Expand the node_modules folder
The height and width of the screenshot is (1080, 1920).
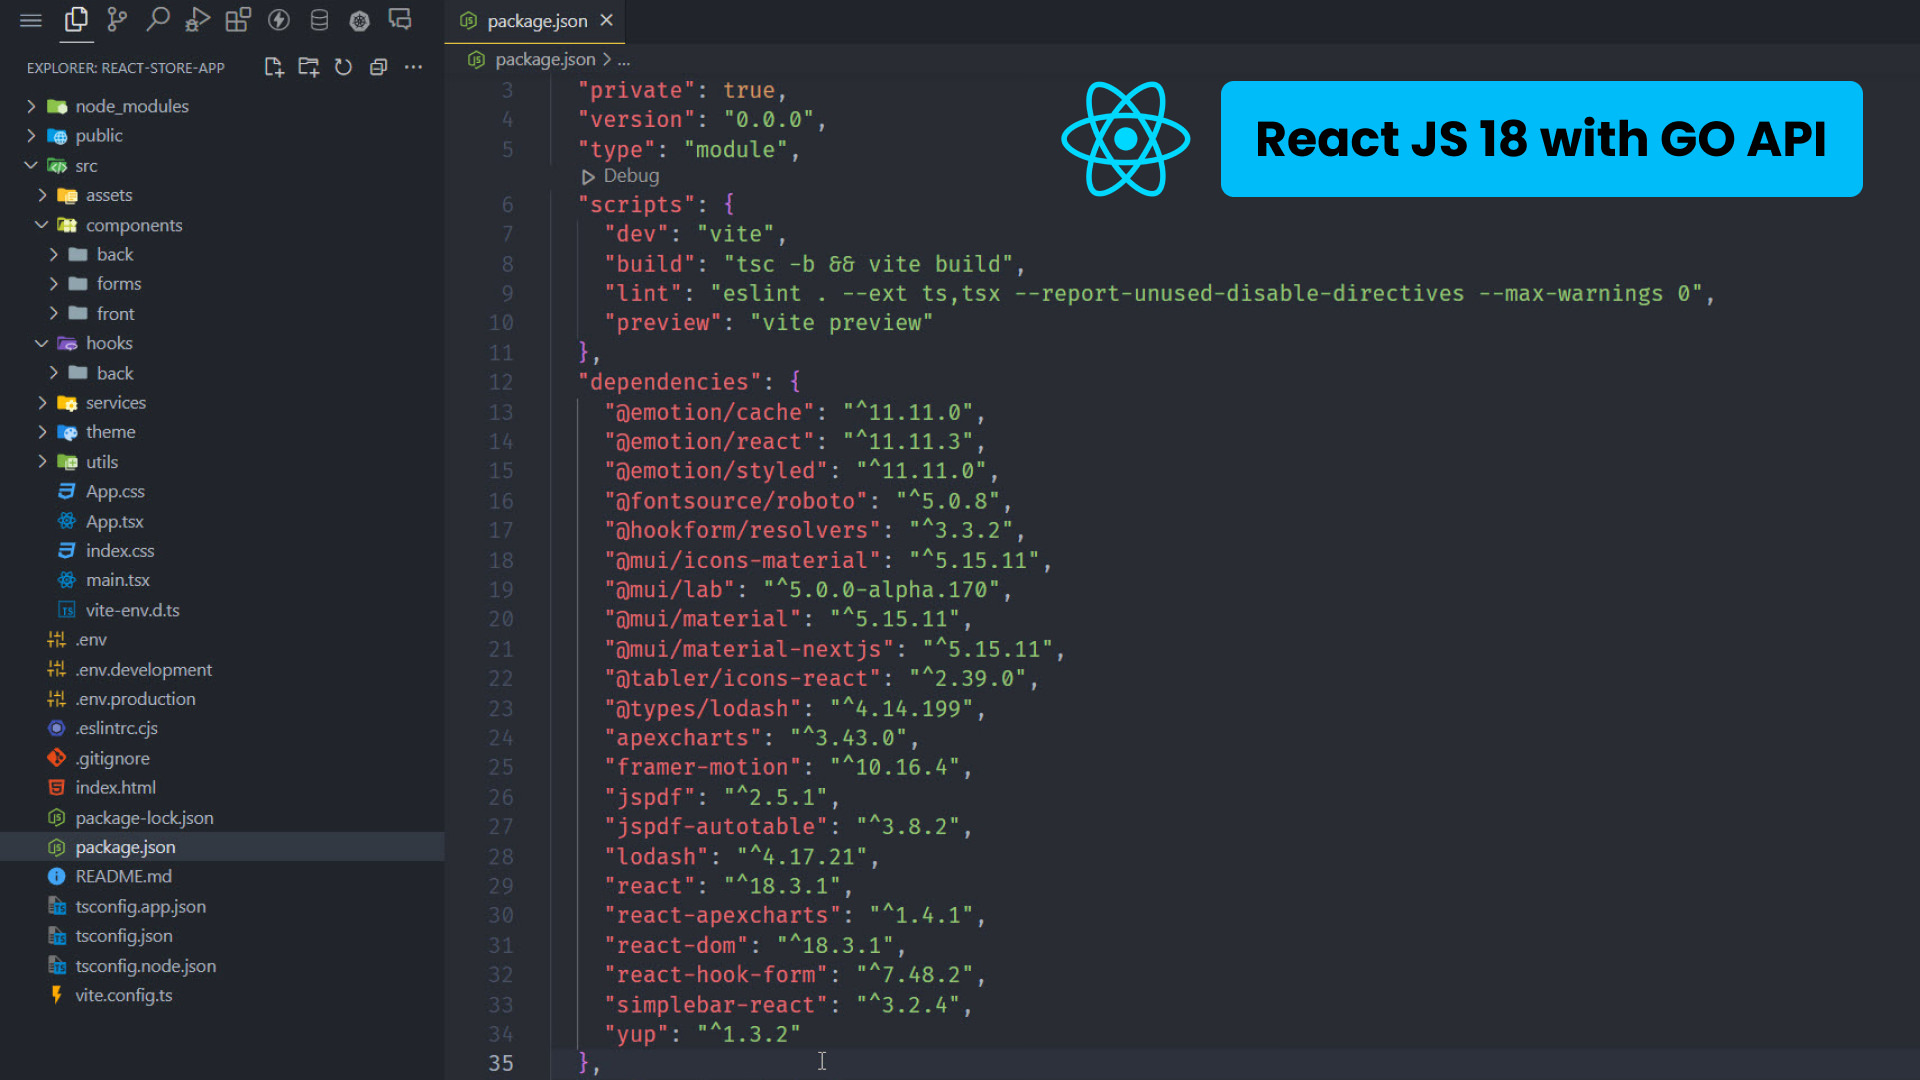tap(132, 106)
